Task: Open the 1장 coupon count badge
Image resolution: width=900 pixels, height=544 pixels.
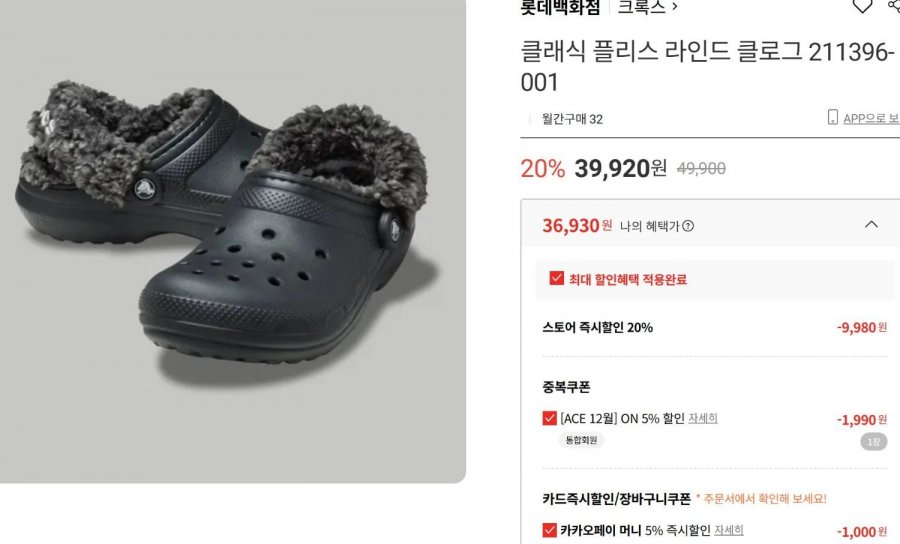Action: (873, 441)
